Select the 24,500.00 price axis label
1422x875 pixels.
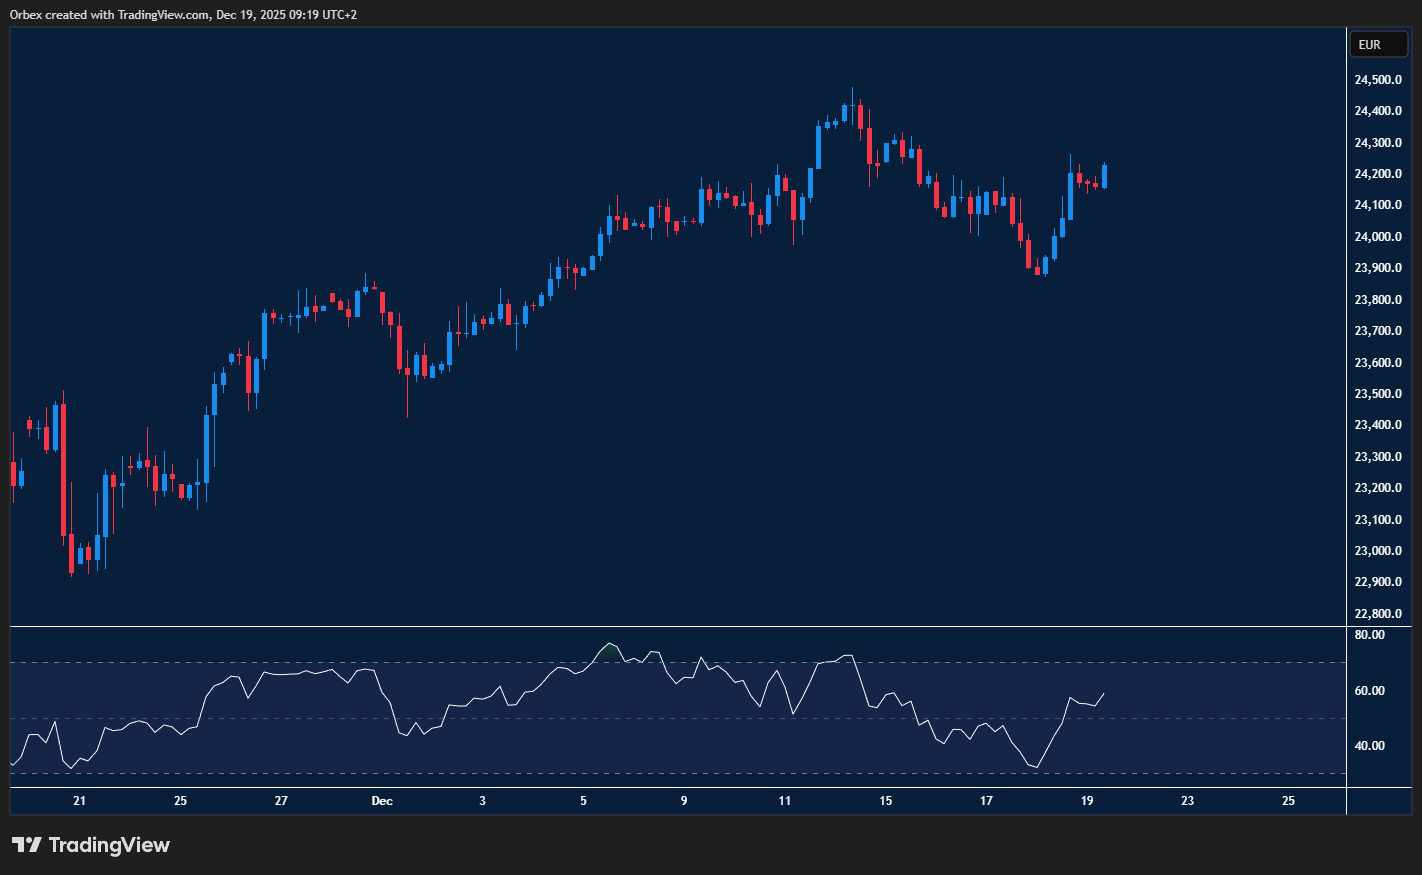tap(1377, 80)
